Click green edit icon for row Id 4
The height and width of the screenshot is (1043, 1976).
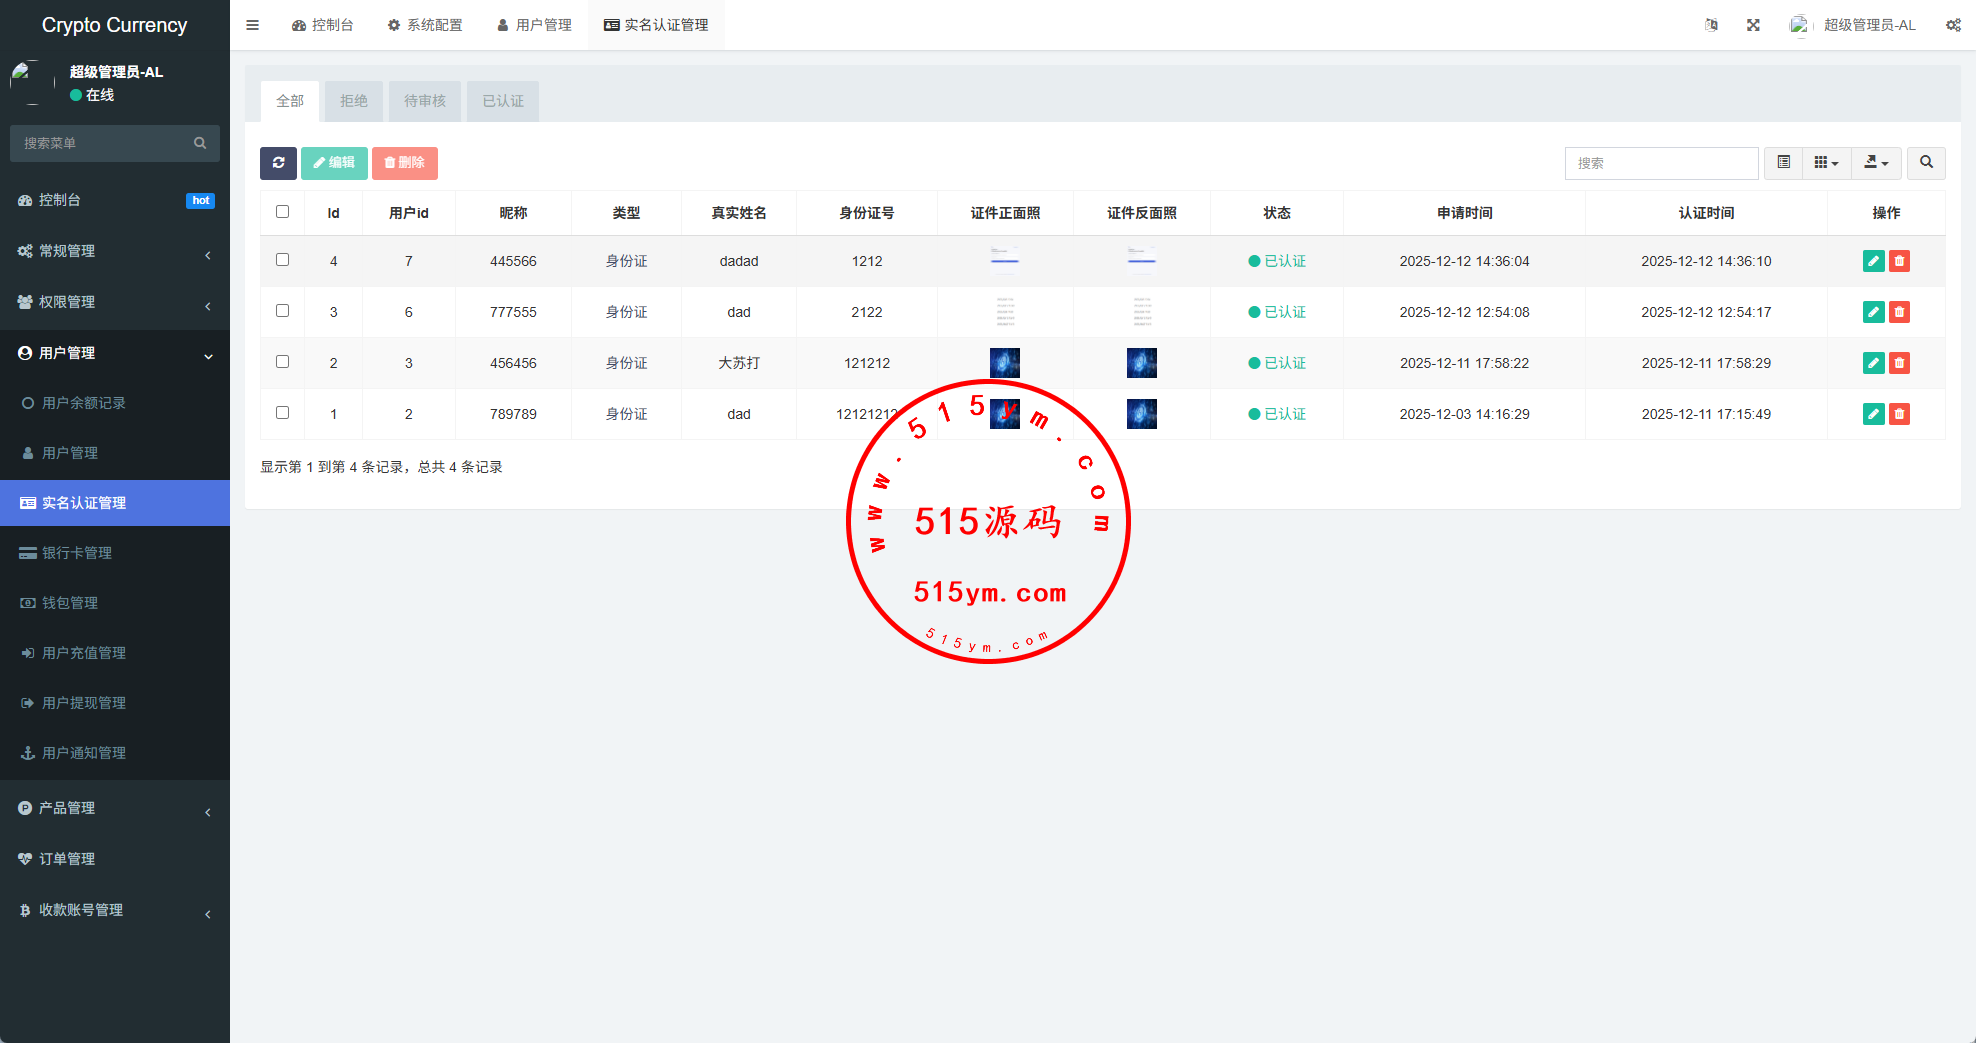coord(1873,261)
